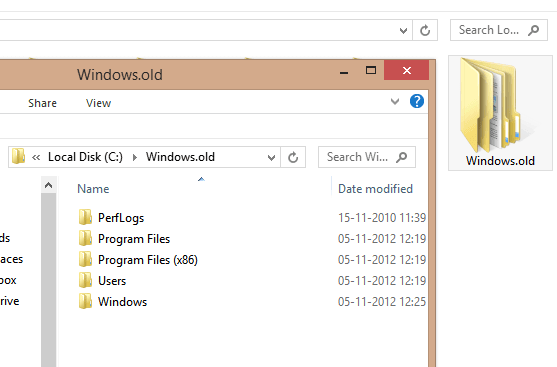Screen dimensions: 557x367
Task: Show hidden path levels via double chevron
Action: pos(36,157)
